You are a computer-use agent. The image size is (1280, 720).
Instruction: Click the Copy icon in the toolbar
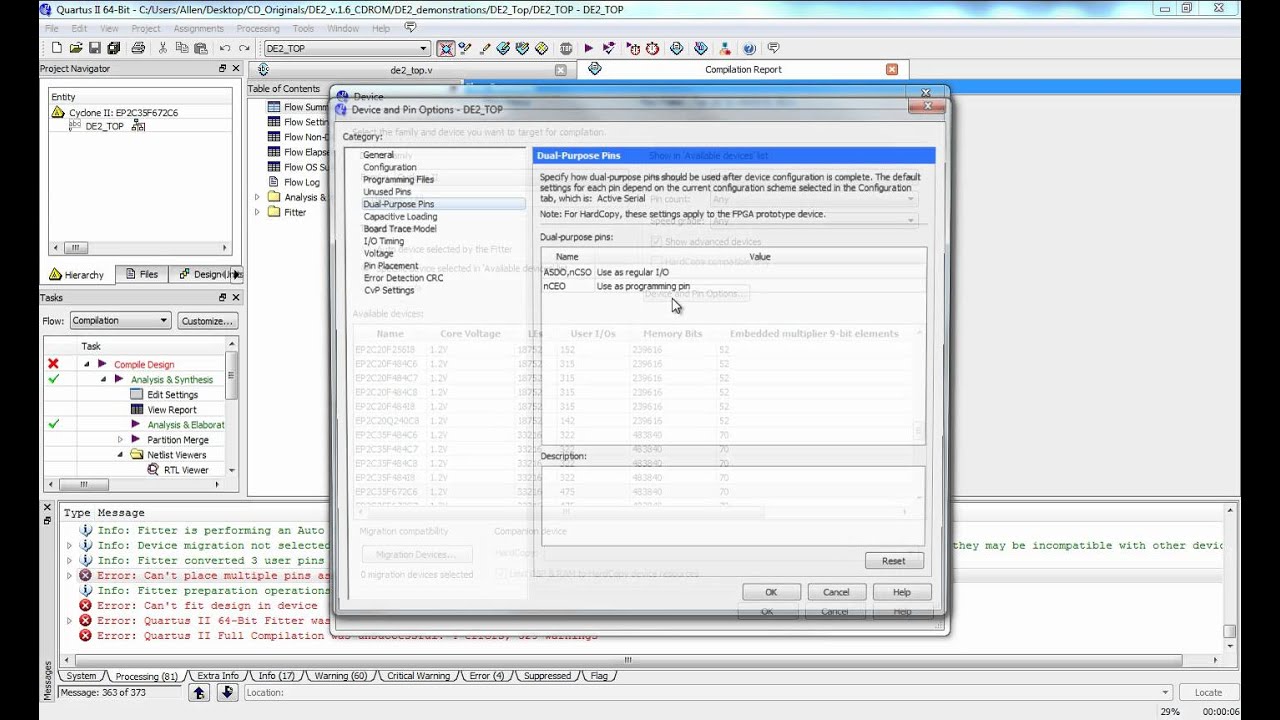coord(182,48)
